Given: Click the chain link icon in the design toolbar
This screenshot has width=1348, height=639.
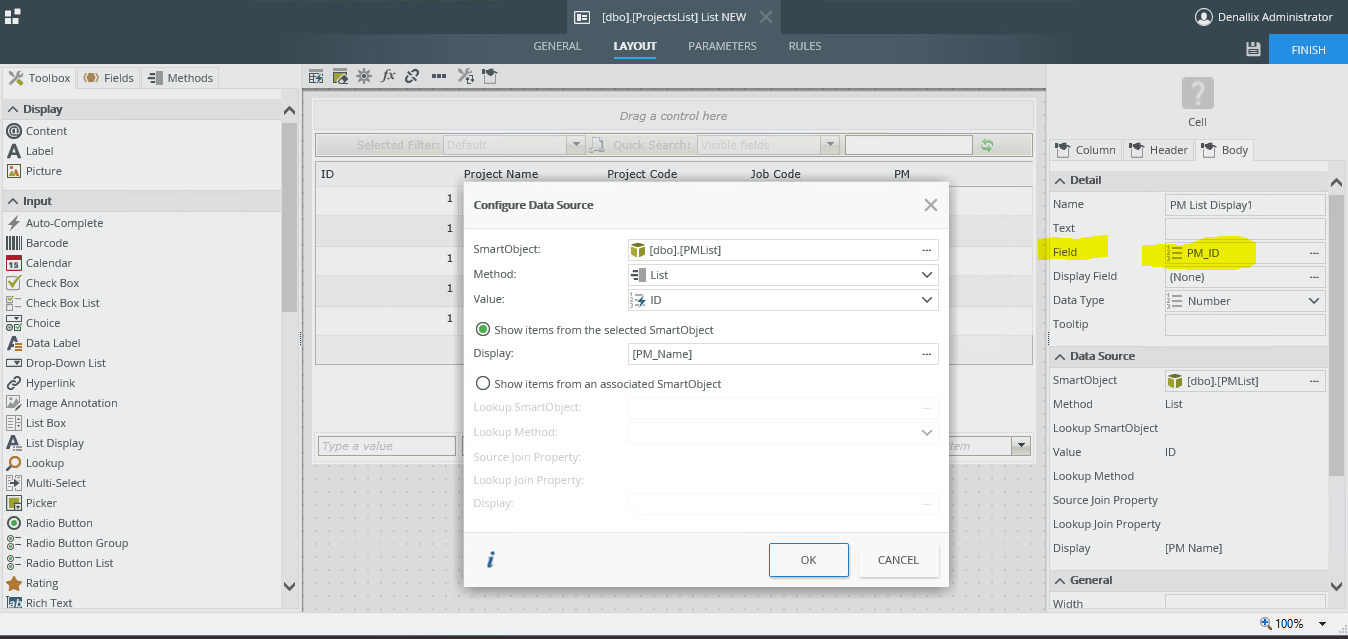Looking at the screenshot, I should tap(412, 76).
